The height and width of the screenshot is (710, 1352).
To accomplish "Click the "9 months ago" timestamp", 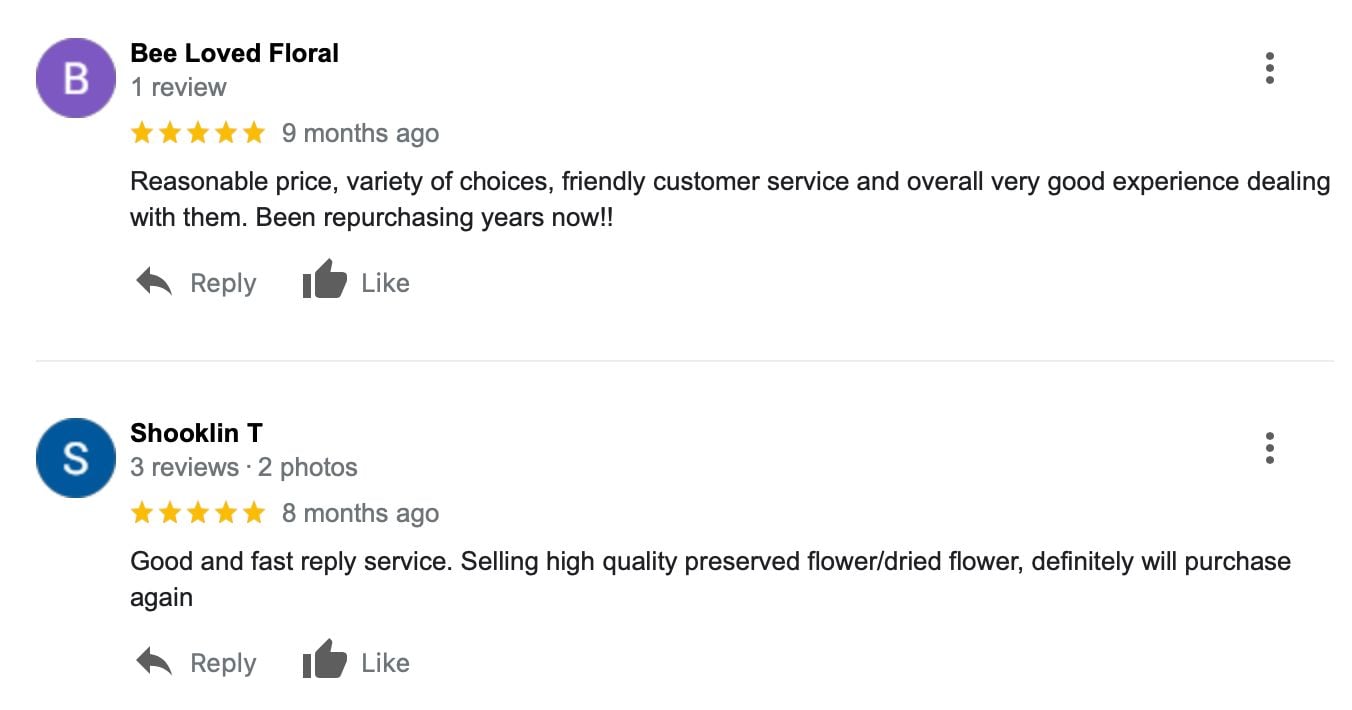I will click(x=360, y=133).
